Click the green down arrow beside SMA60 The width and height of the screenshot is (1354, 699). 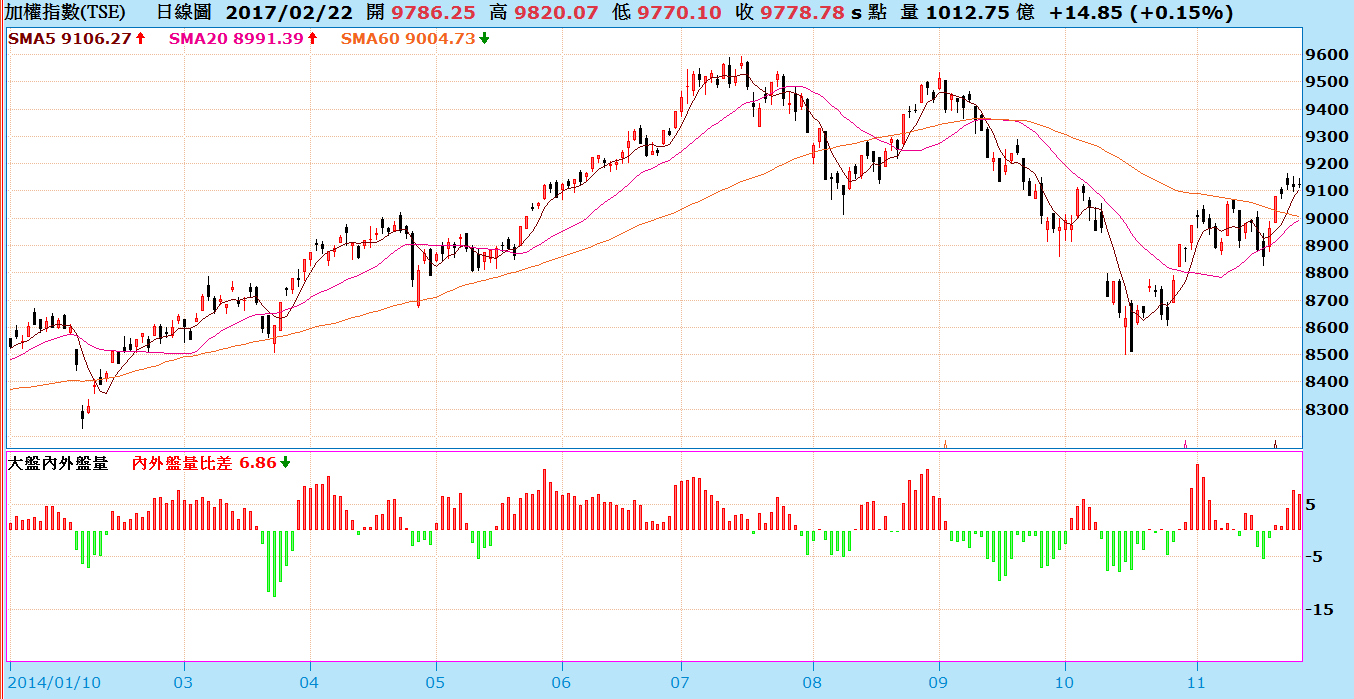pyautogui.click(x=484, y=38)
